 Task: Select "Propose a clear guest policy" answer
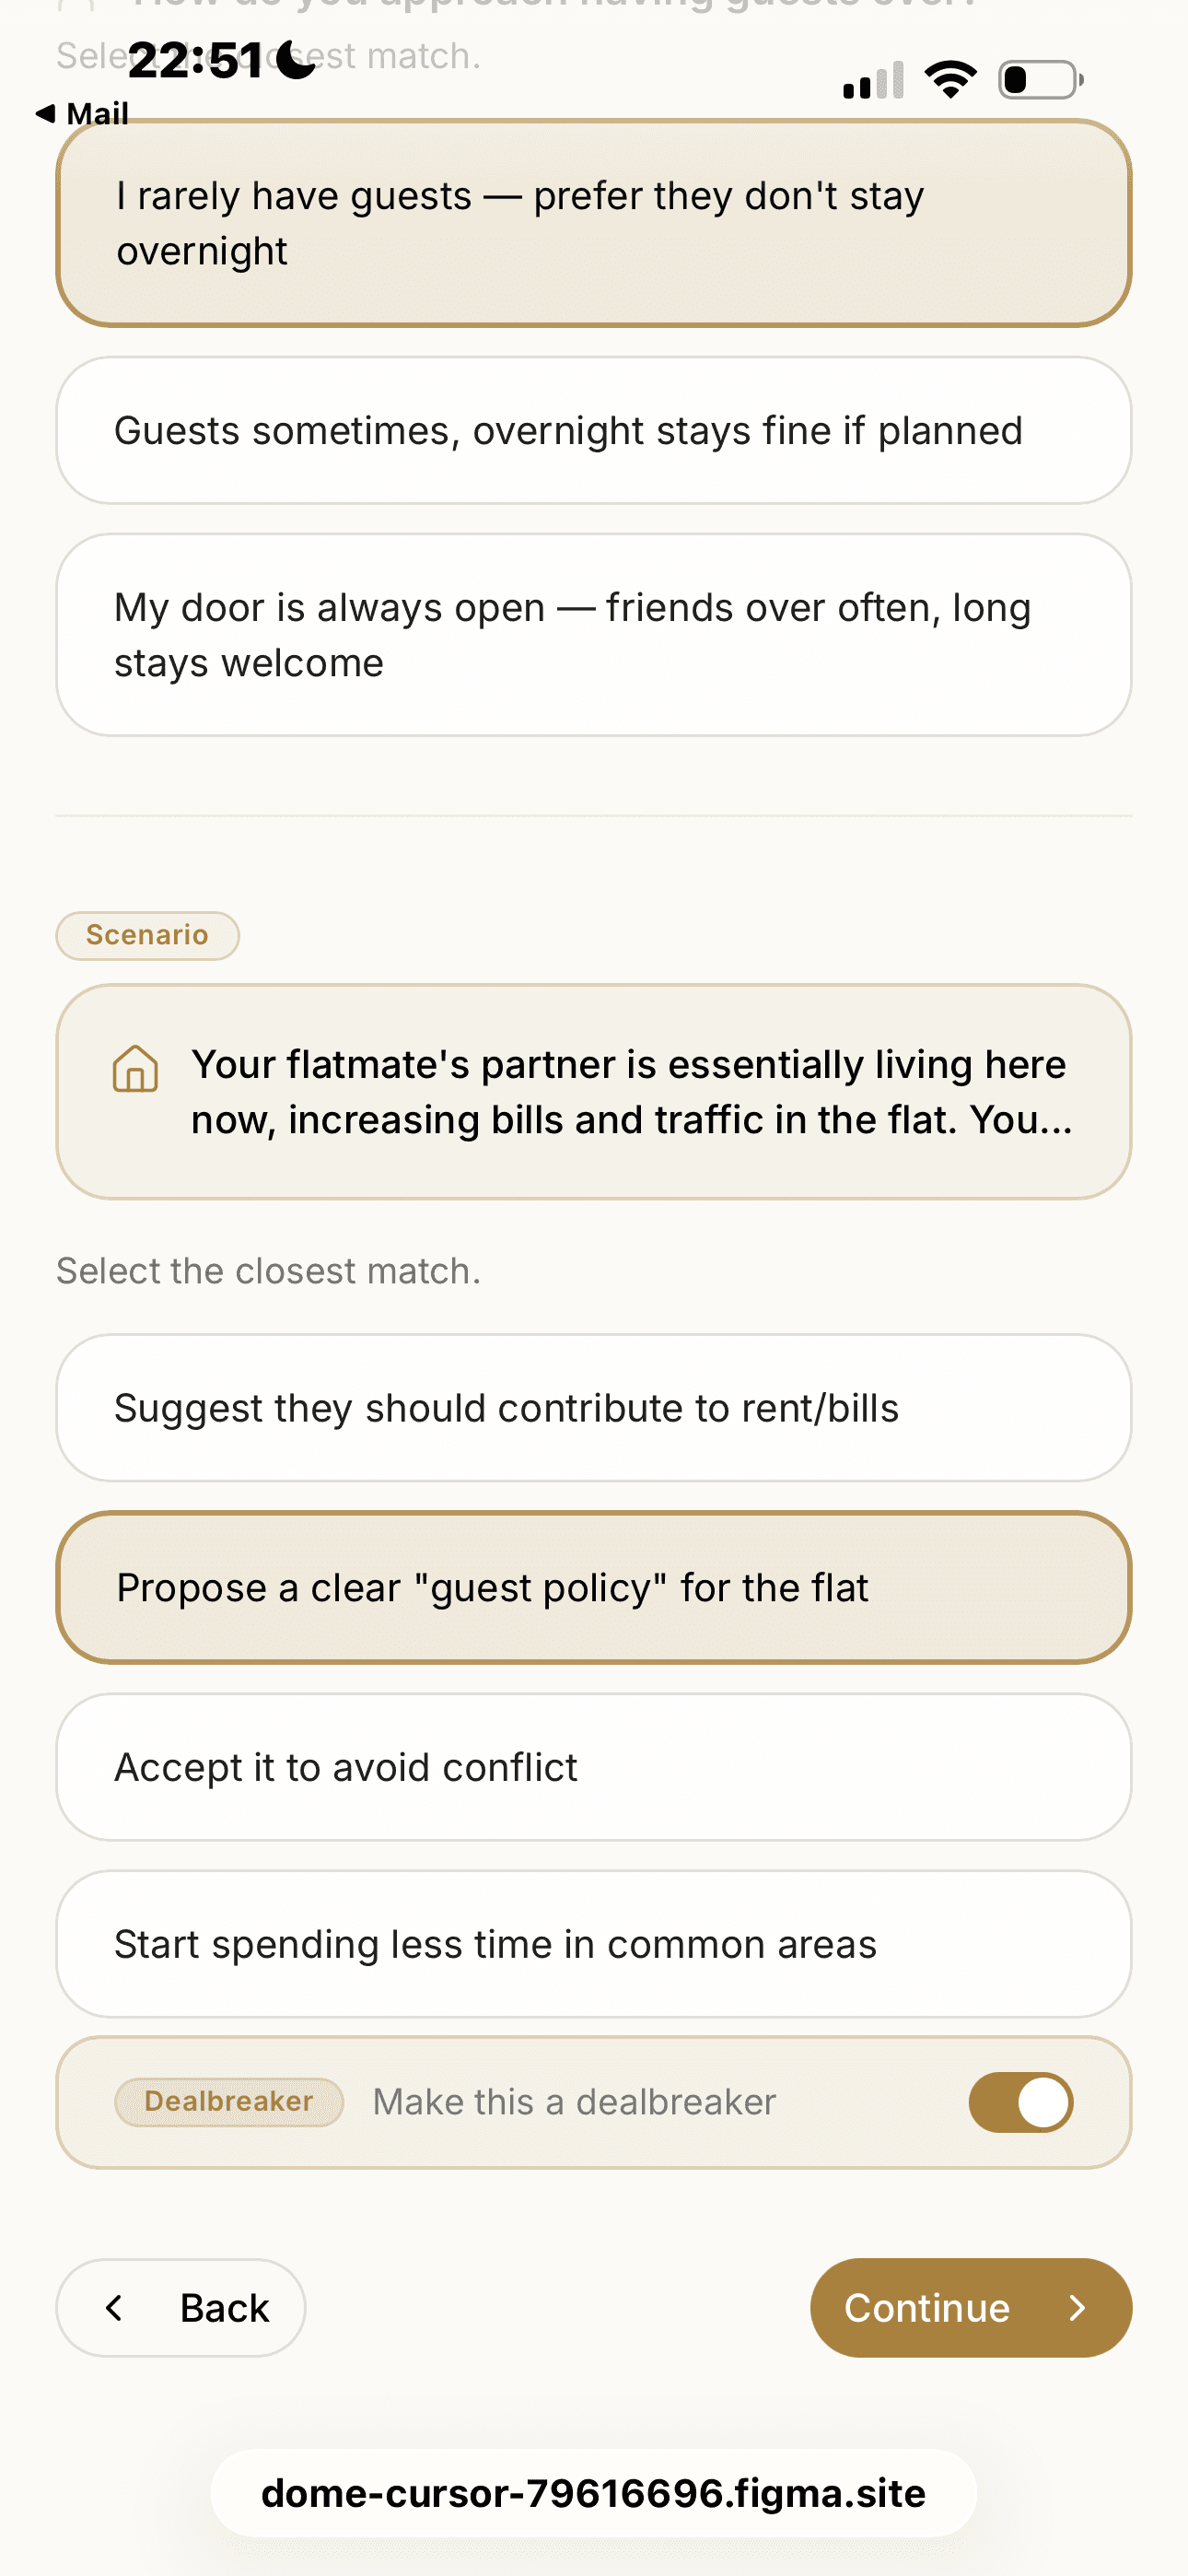pyautogui.click(x=594, y=1588)
